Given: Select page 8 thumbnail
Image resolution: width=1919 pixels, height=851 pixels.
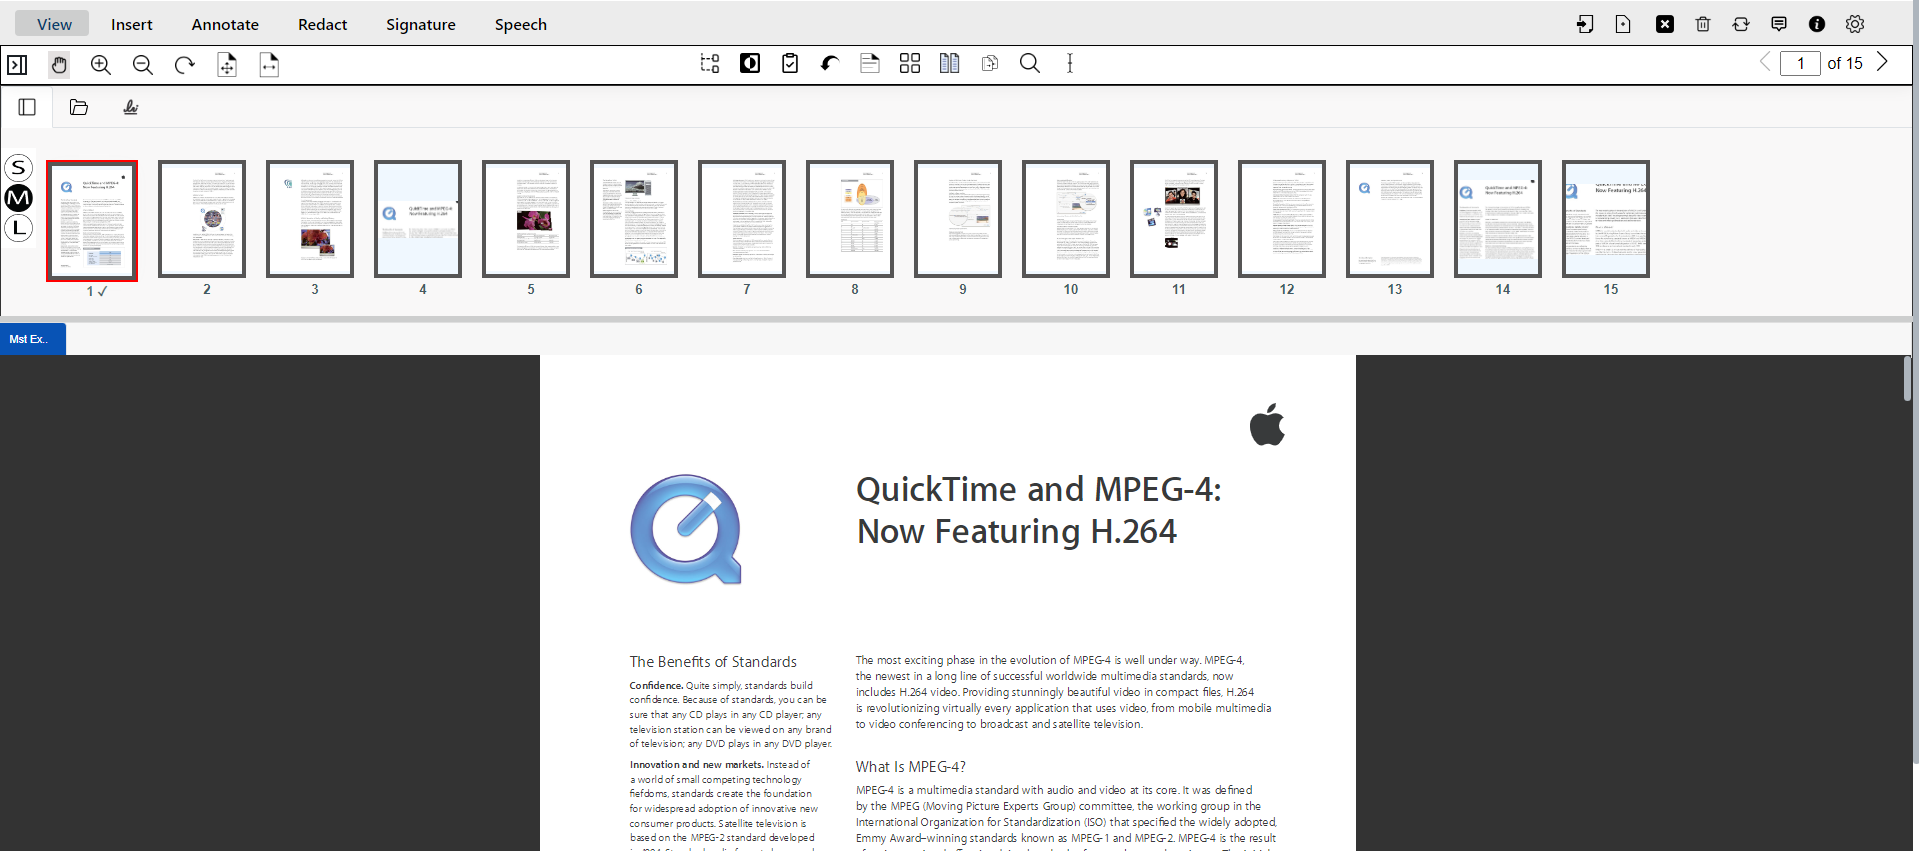Looking at the screenshot, I should point(850,219).
